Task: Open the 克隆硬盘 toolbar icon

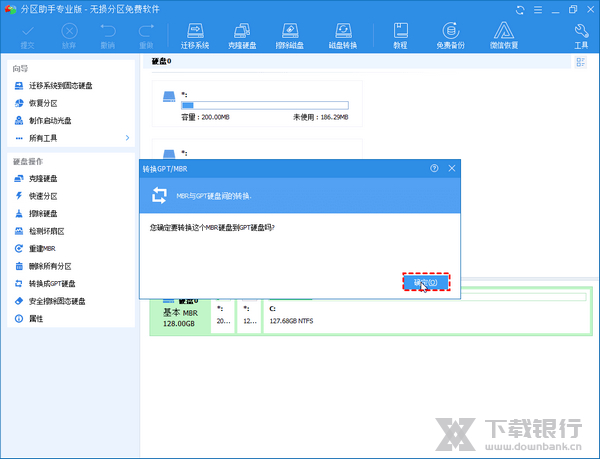Action: click(x=242, y=37)
